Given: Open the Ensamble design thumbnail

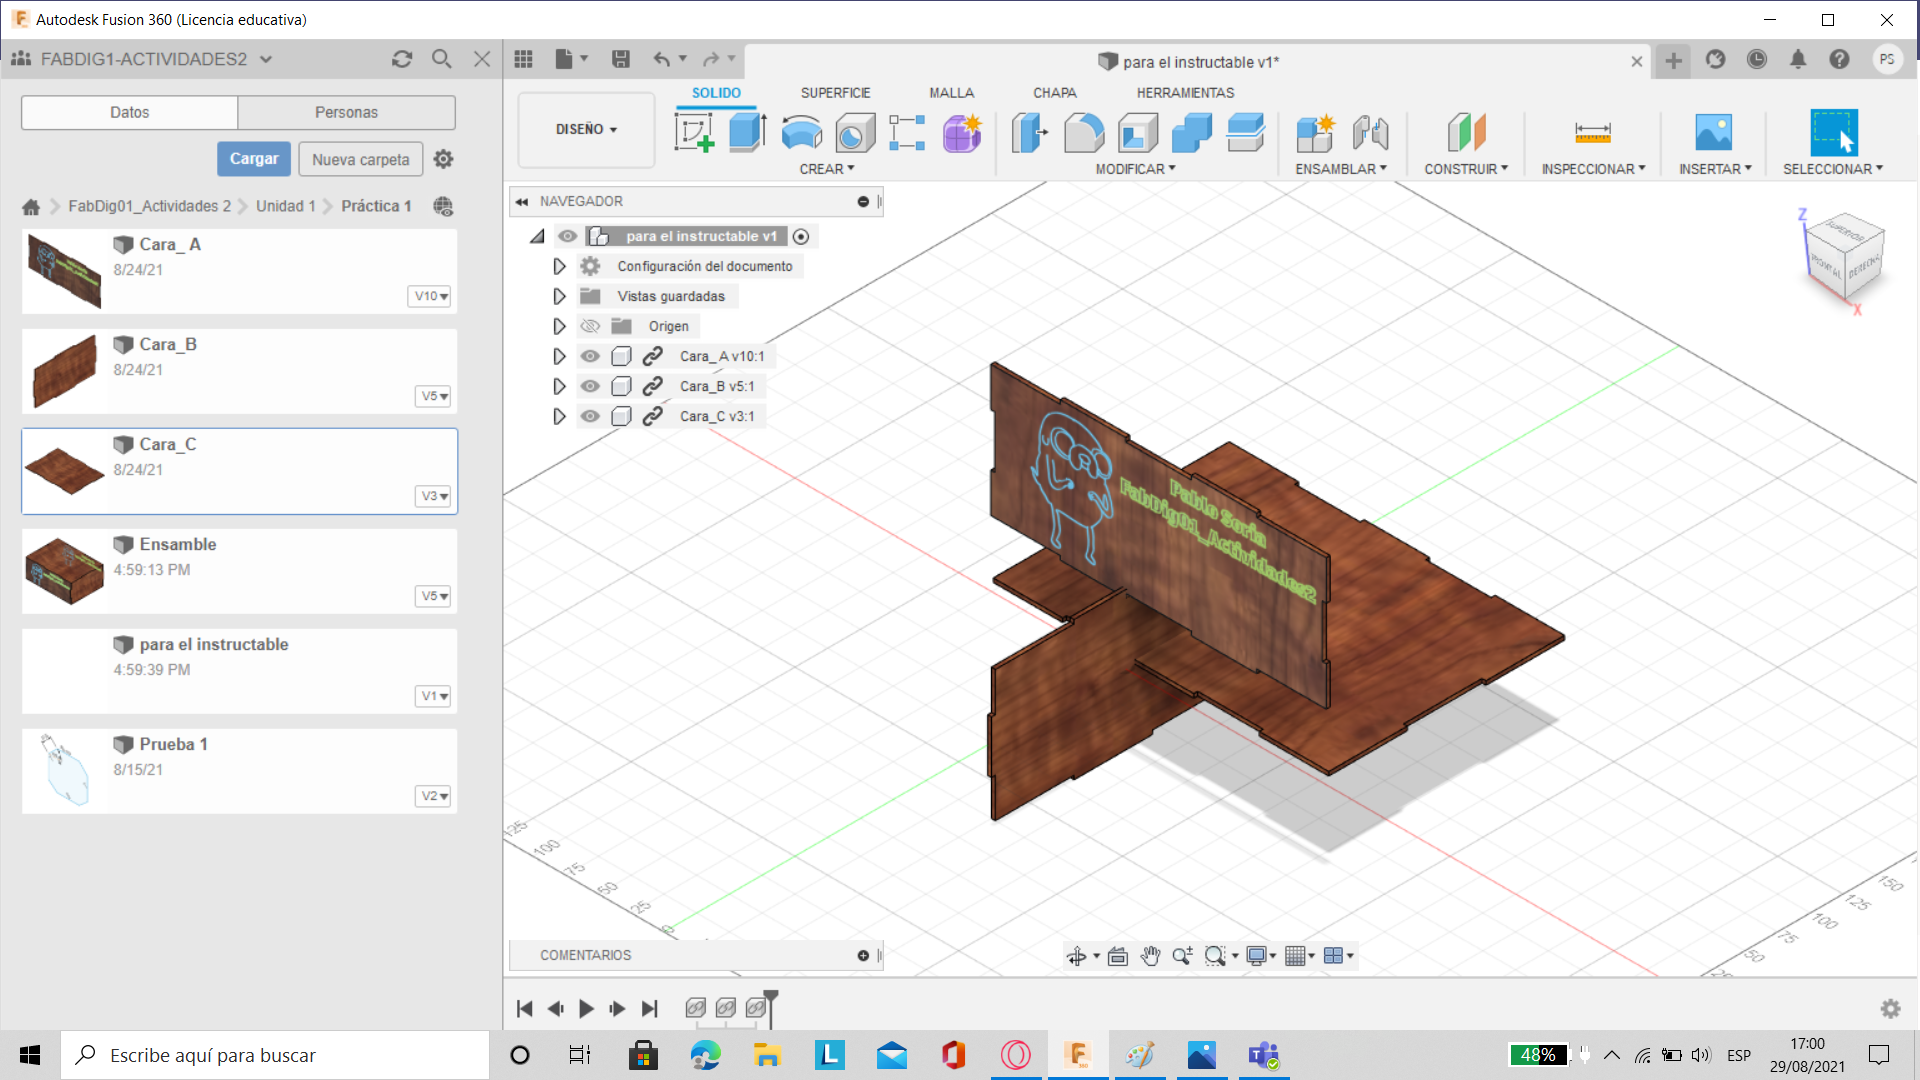Looking at the screenshot, I should click(x=64, y=571).
